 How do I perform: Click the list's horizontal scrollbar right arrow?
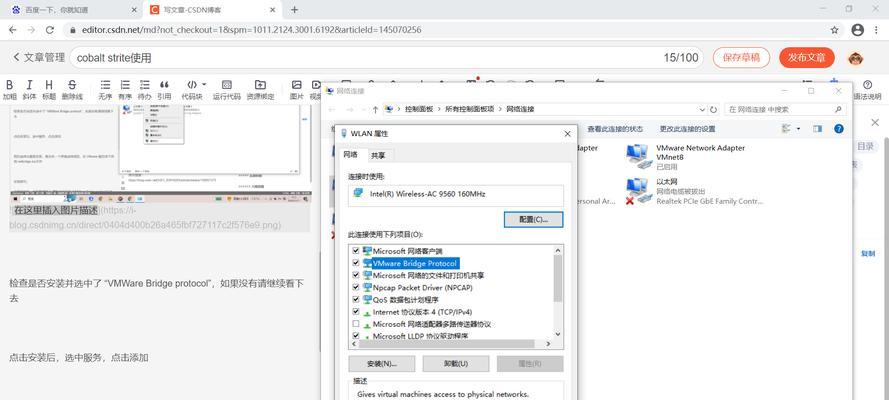click(548, 344)
